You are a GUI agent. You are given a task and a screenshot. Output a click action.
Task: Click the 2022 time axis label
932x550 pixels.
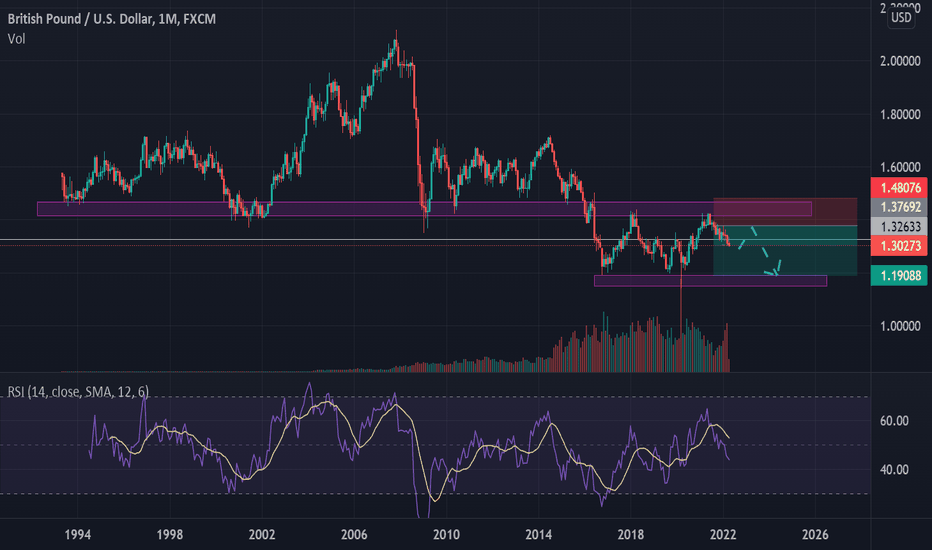click(723, 535)
